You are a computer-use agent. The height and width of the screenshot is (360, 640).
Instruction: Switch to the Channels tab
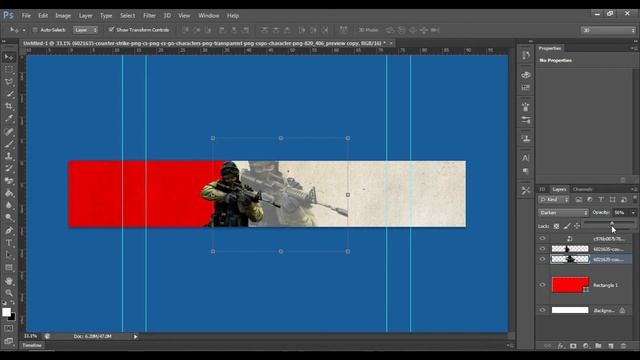[582, 189]
